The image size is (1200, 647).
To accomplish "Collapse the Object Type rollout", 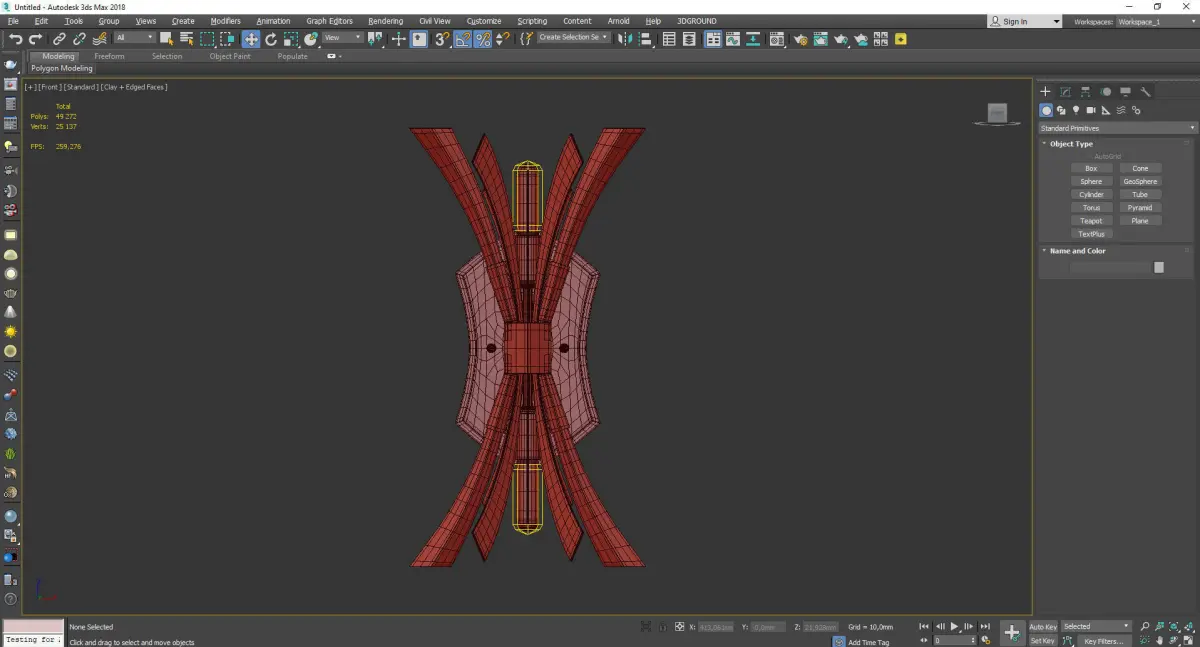I will coord(1071,144).
